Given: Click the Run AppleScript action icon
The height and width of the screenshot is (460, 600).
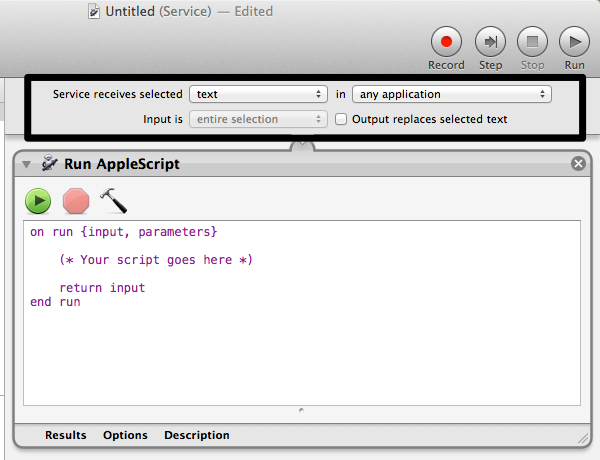Looking at the screenshot, I should pyautogui.click(x=49, y=163).
